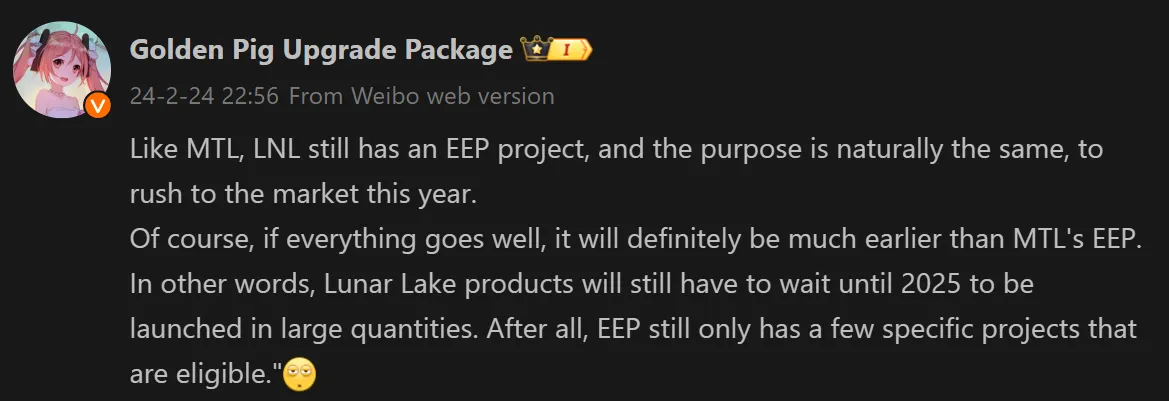The height and width of the screenshot is (401, 1169).
Task: Click the From Weibo web version source
Action: click(x=421, y=96)
